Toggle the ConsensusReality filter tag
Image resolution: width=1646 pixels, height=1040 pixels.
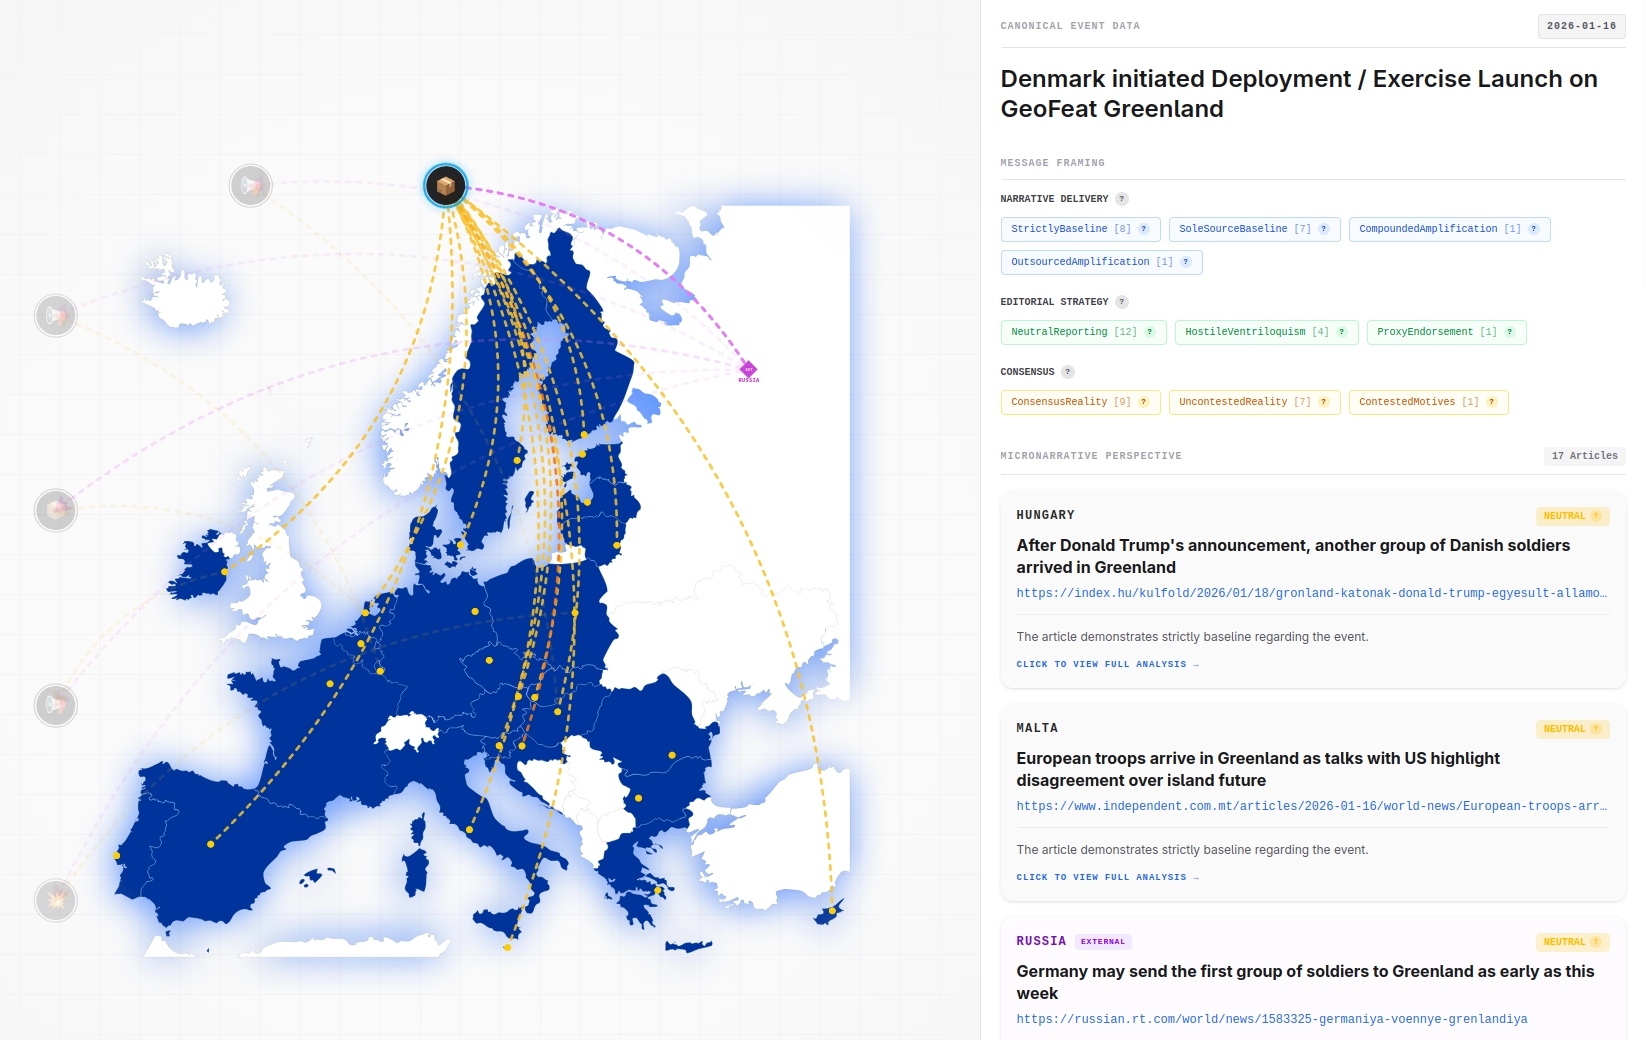[1080, 402]
